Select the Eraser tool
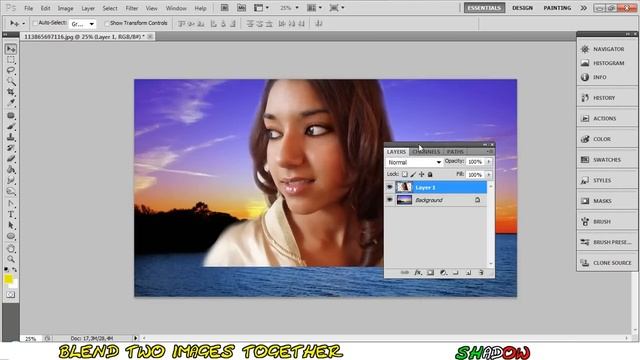The height and width of the screenshot is (360, 640). (11, 159)
